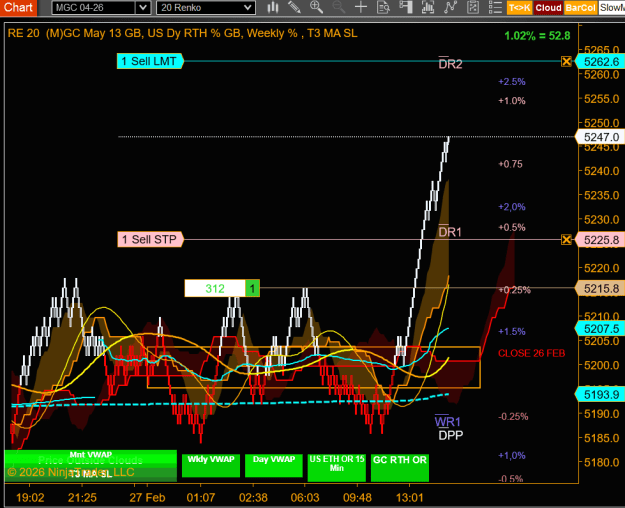Image resolution: width=625 pixels, height=508 pixels.
Task: Click the +0.5% level label
Action: point(512,227)
